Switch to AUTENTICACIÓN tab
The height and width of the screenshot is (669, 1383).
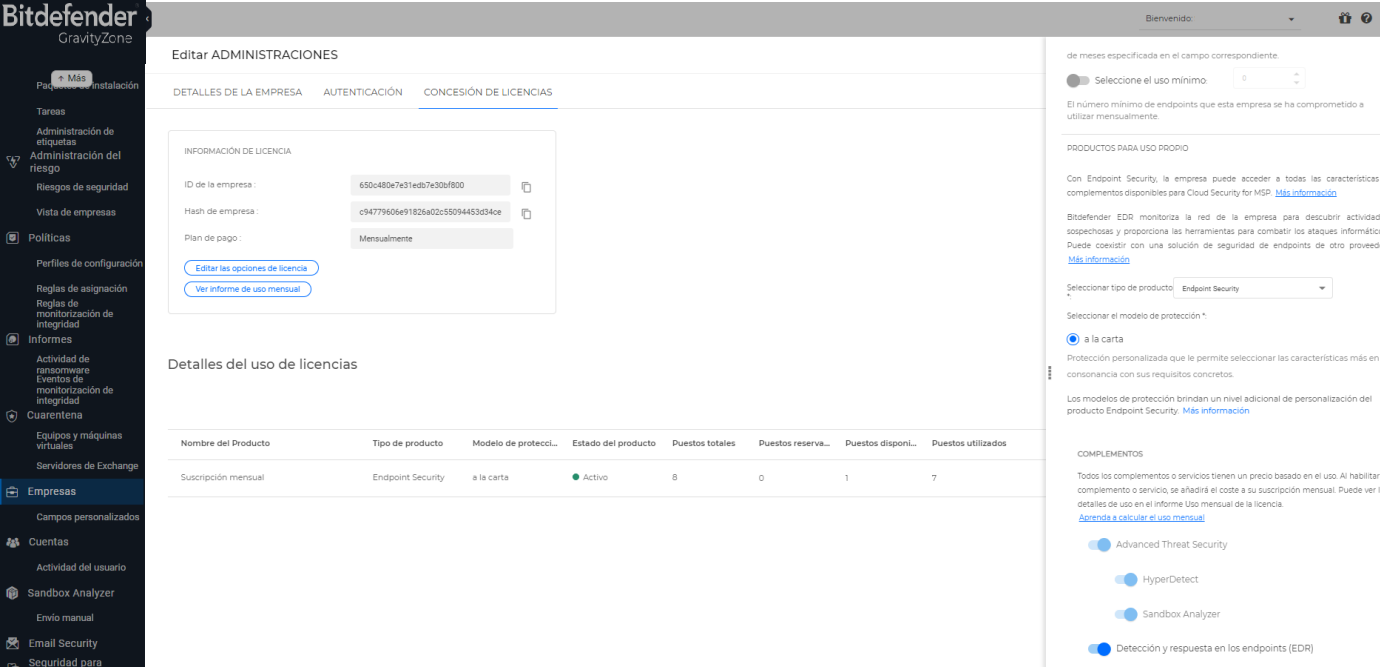pos(363,92)
